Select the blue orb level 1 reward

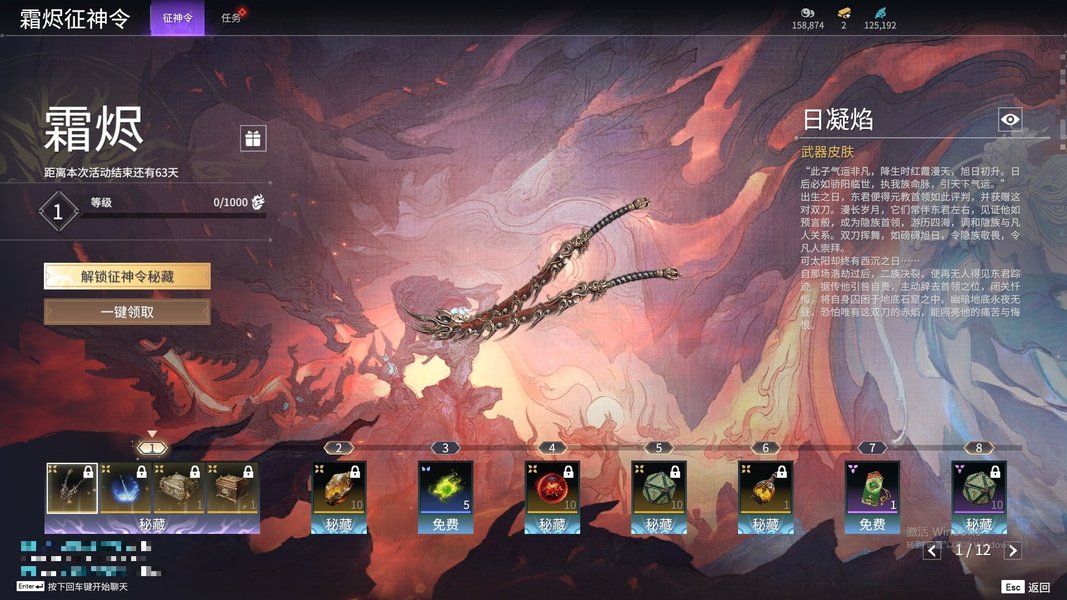(126, 488)
